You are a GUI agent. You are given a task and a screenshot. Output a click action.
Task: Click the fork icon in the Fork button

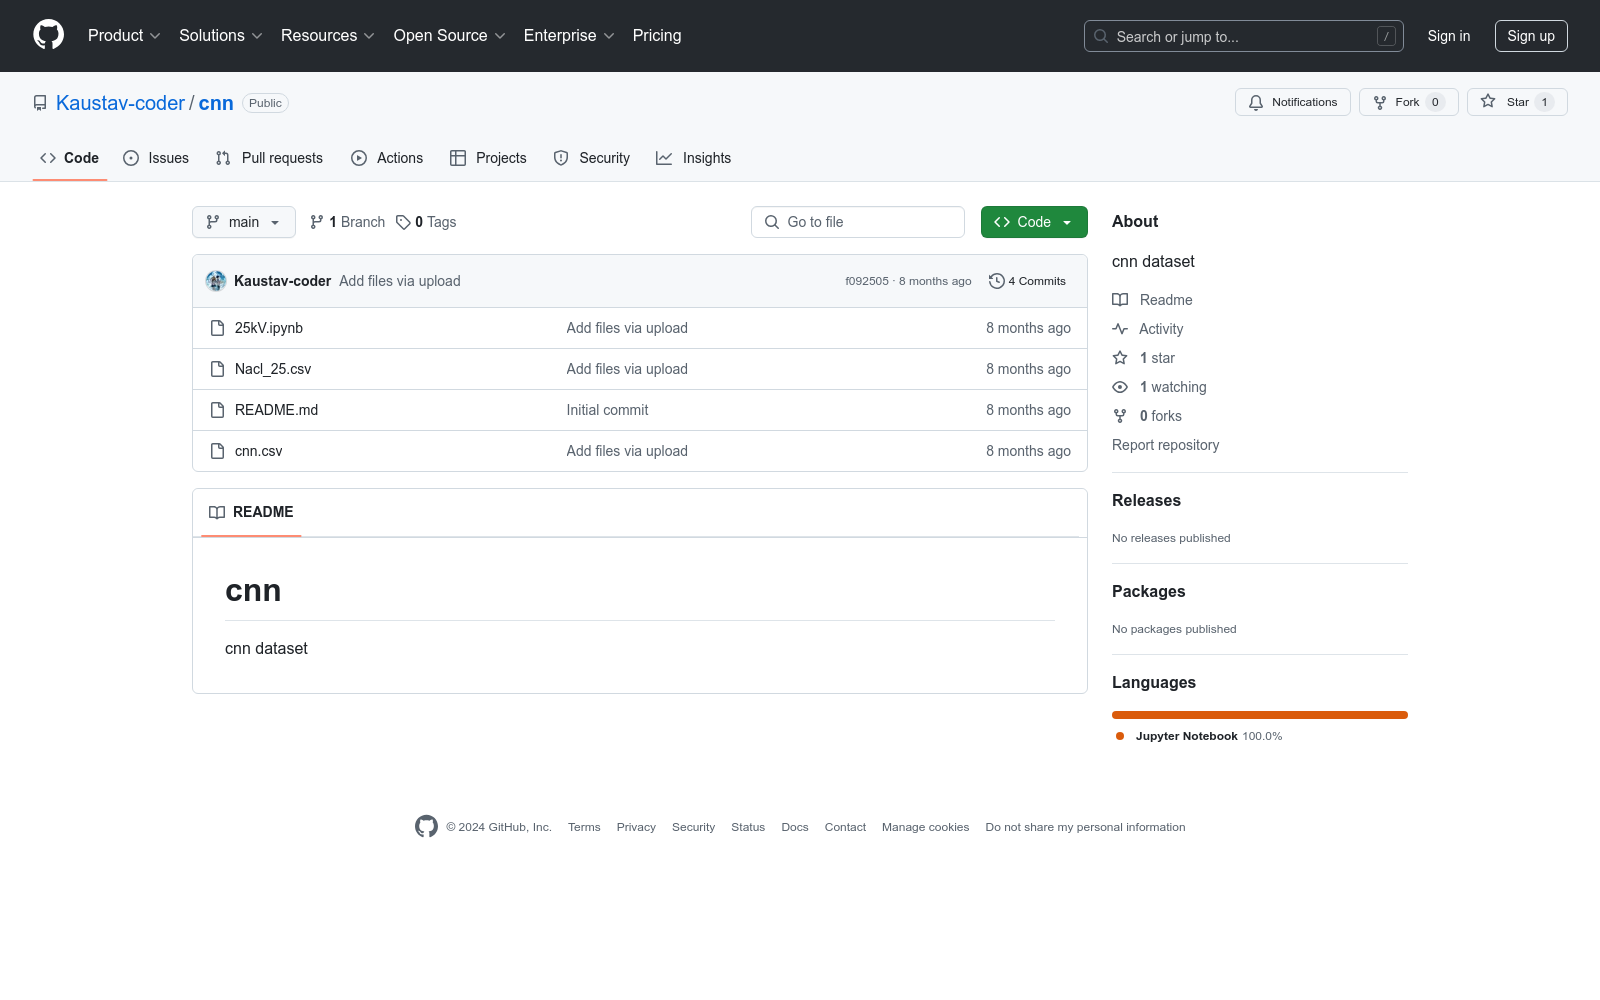(1380, 102)
